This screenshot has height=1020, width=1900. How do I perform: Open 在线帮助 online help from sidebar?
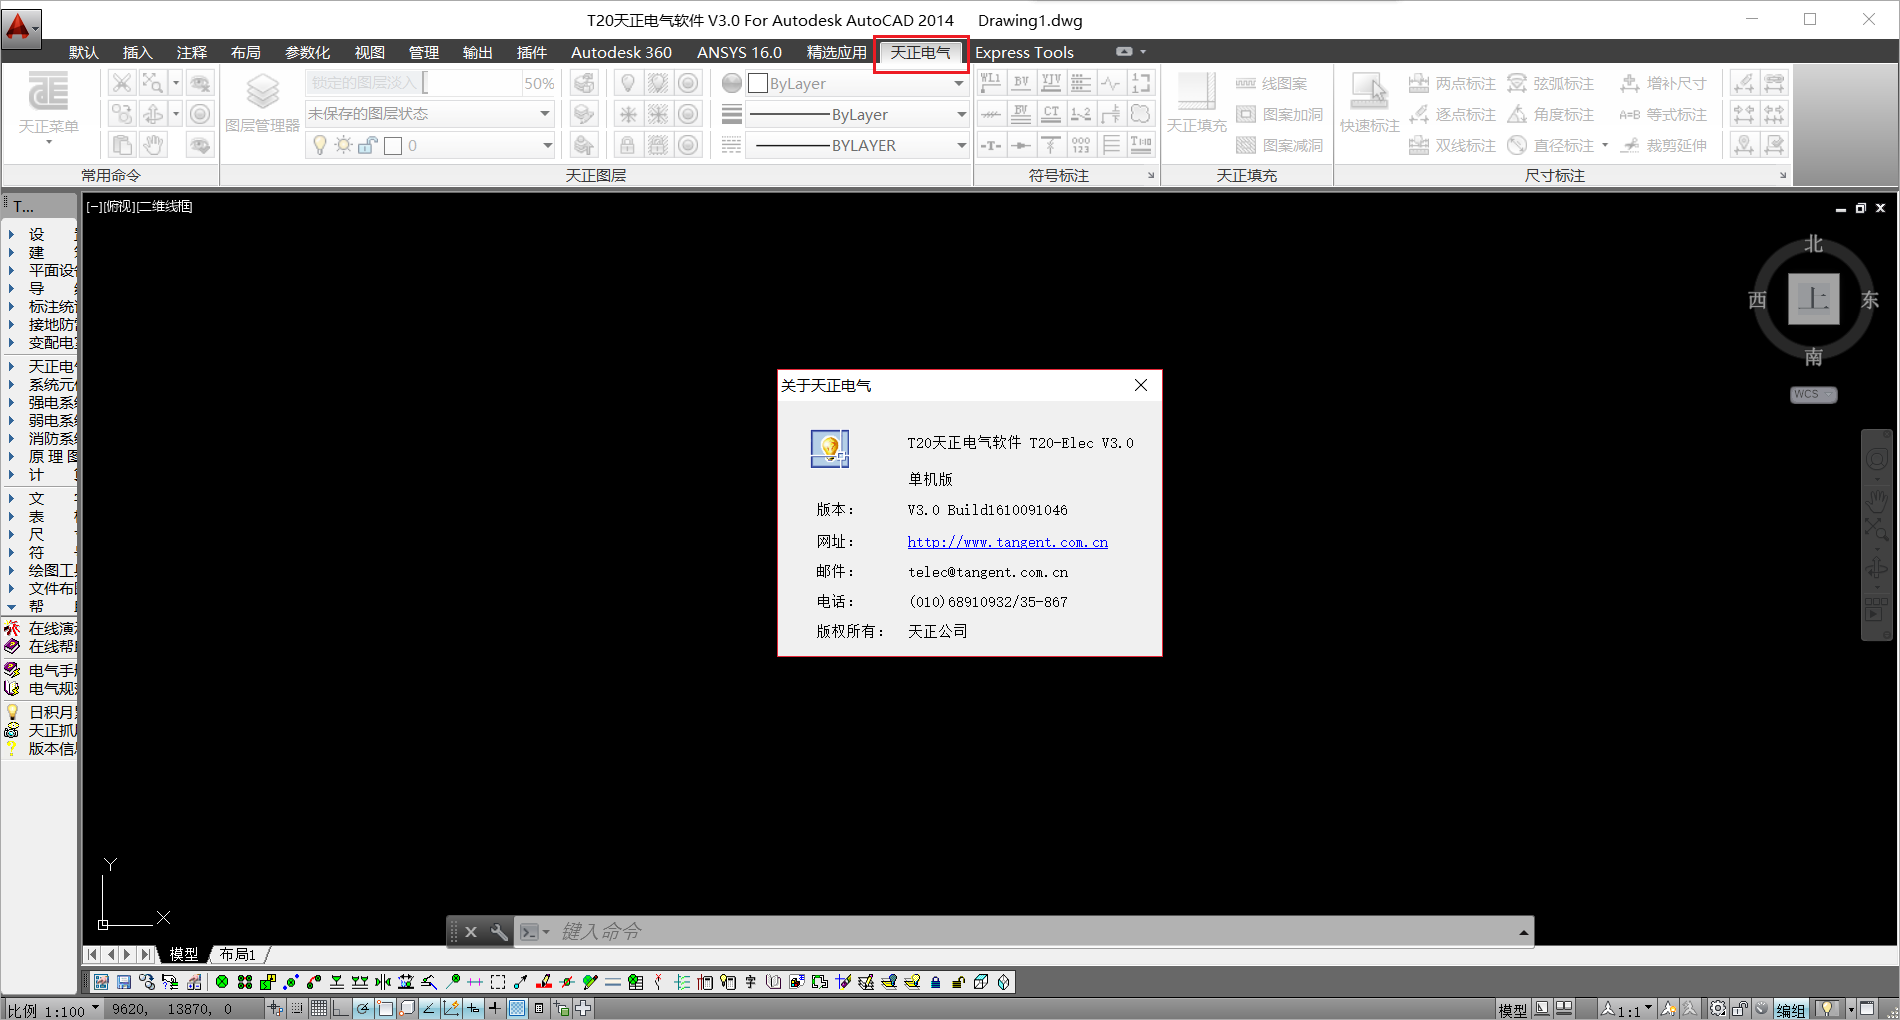[42, 645]
